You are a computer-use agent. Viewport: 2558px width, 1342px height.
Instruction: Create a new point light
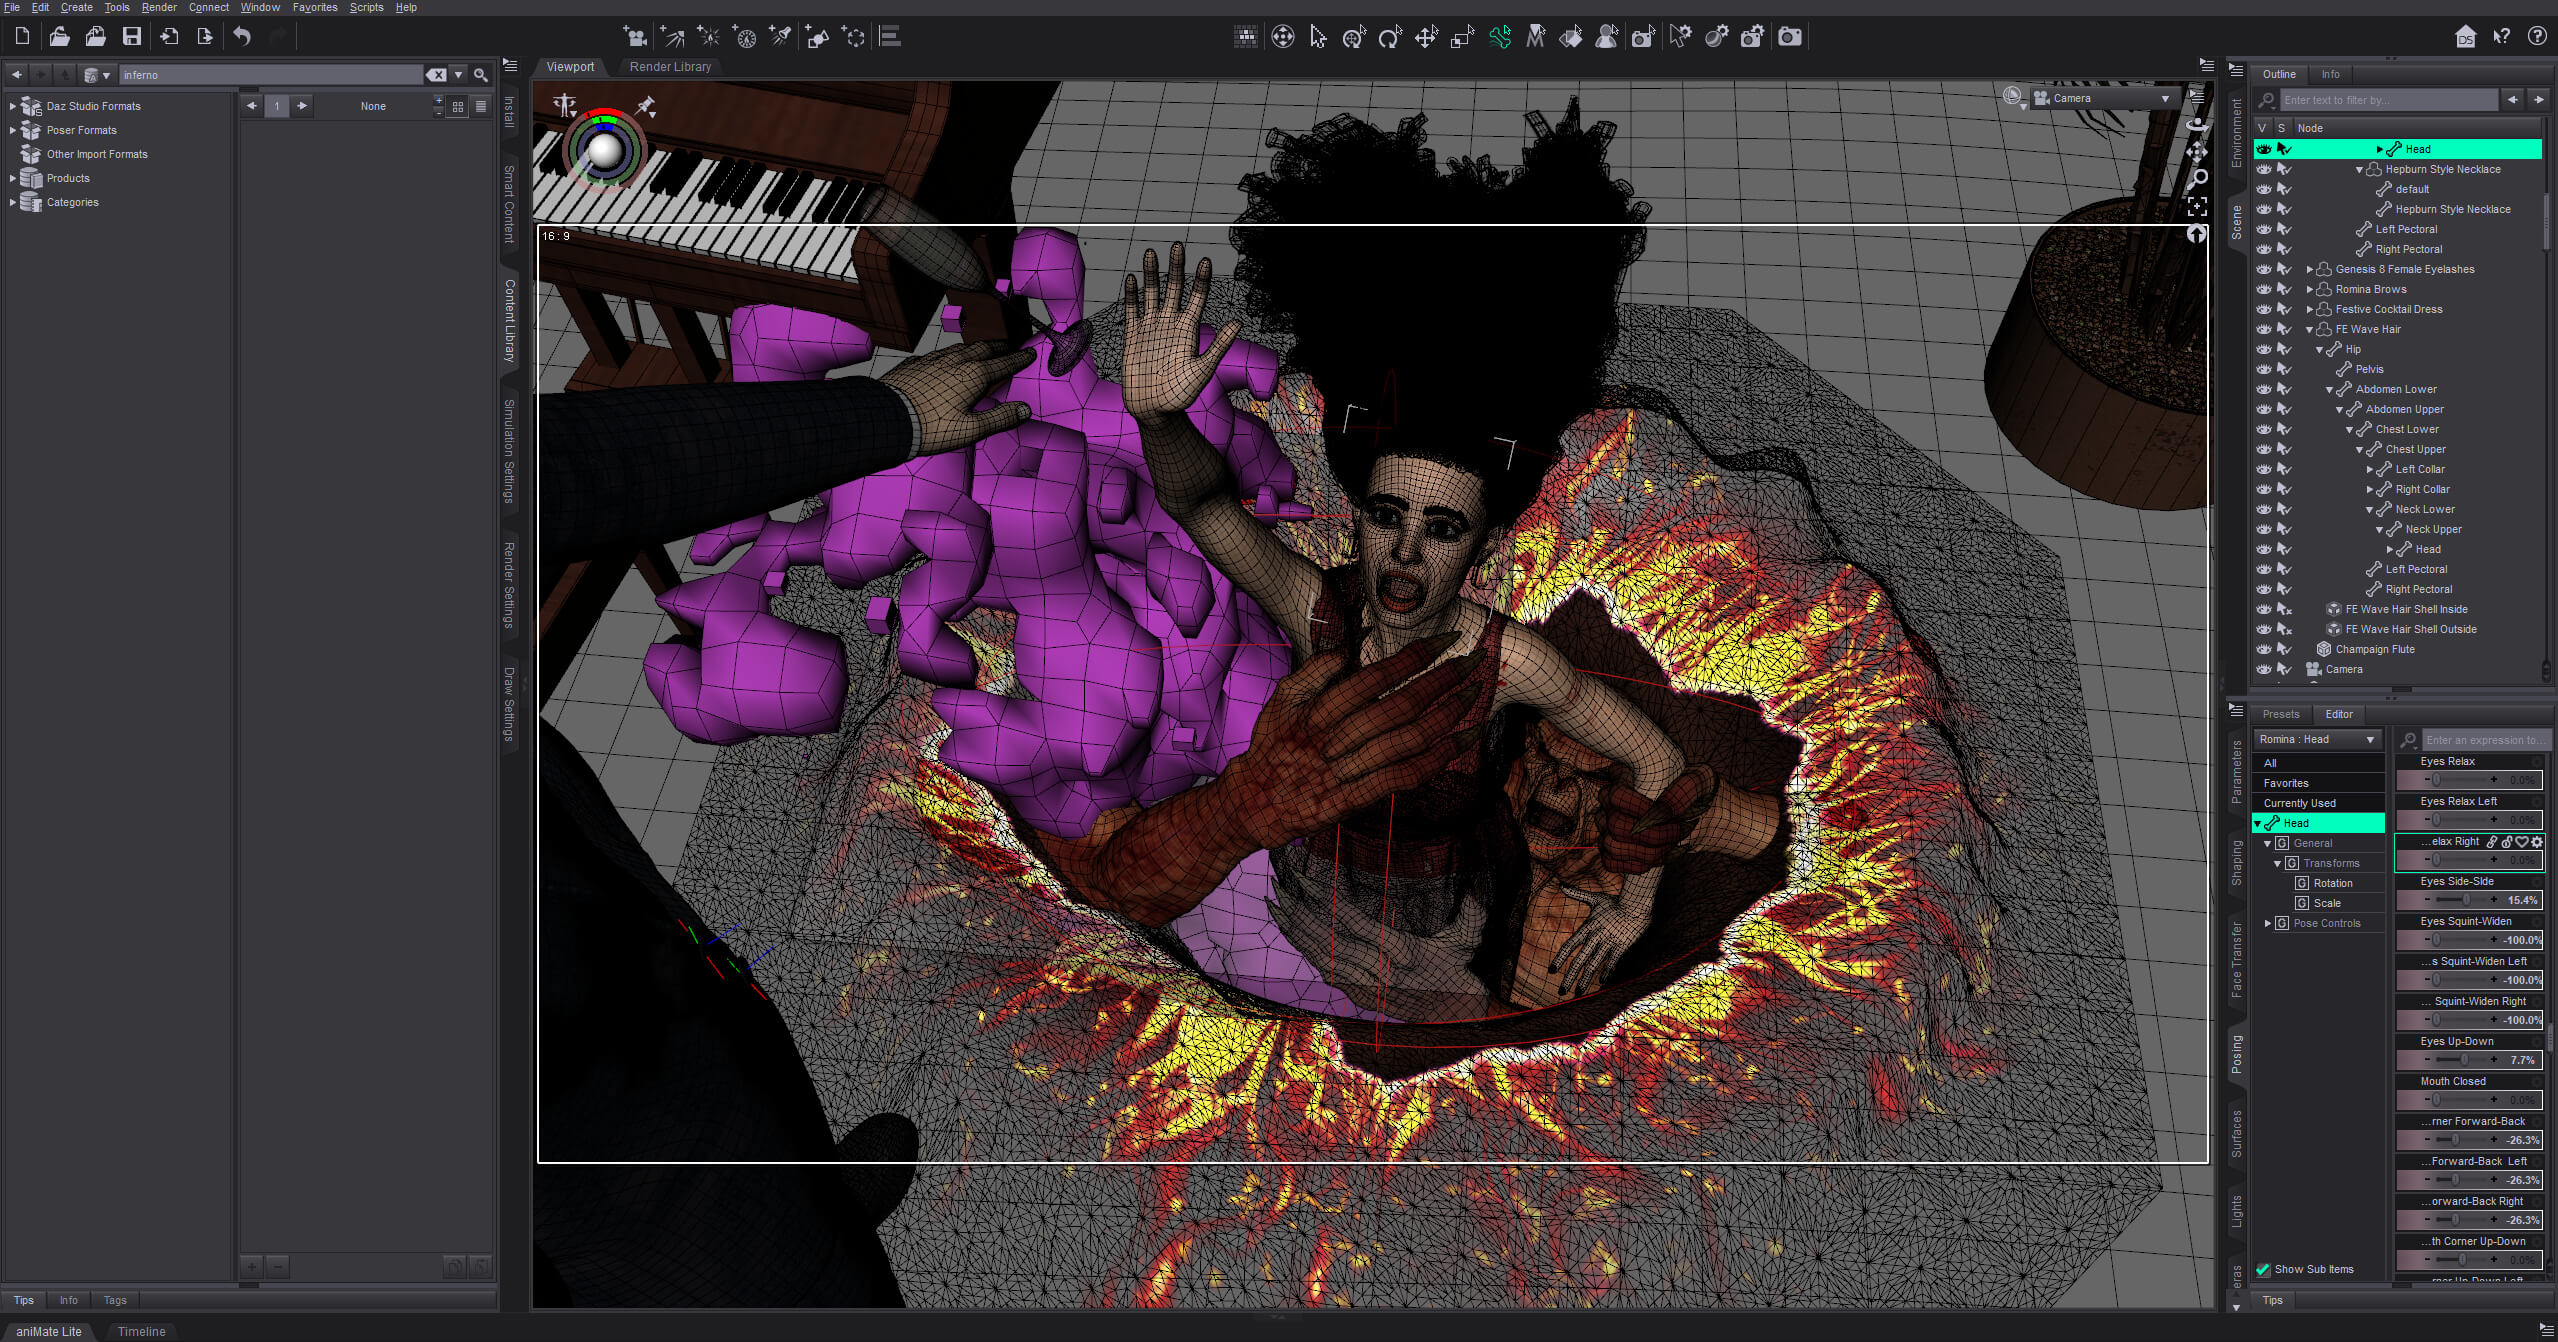coord(709,37)
